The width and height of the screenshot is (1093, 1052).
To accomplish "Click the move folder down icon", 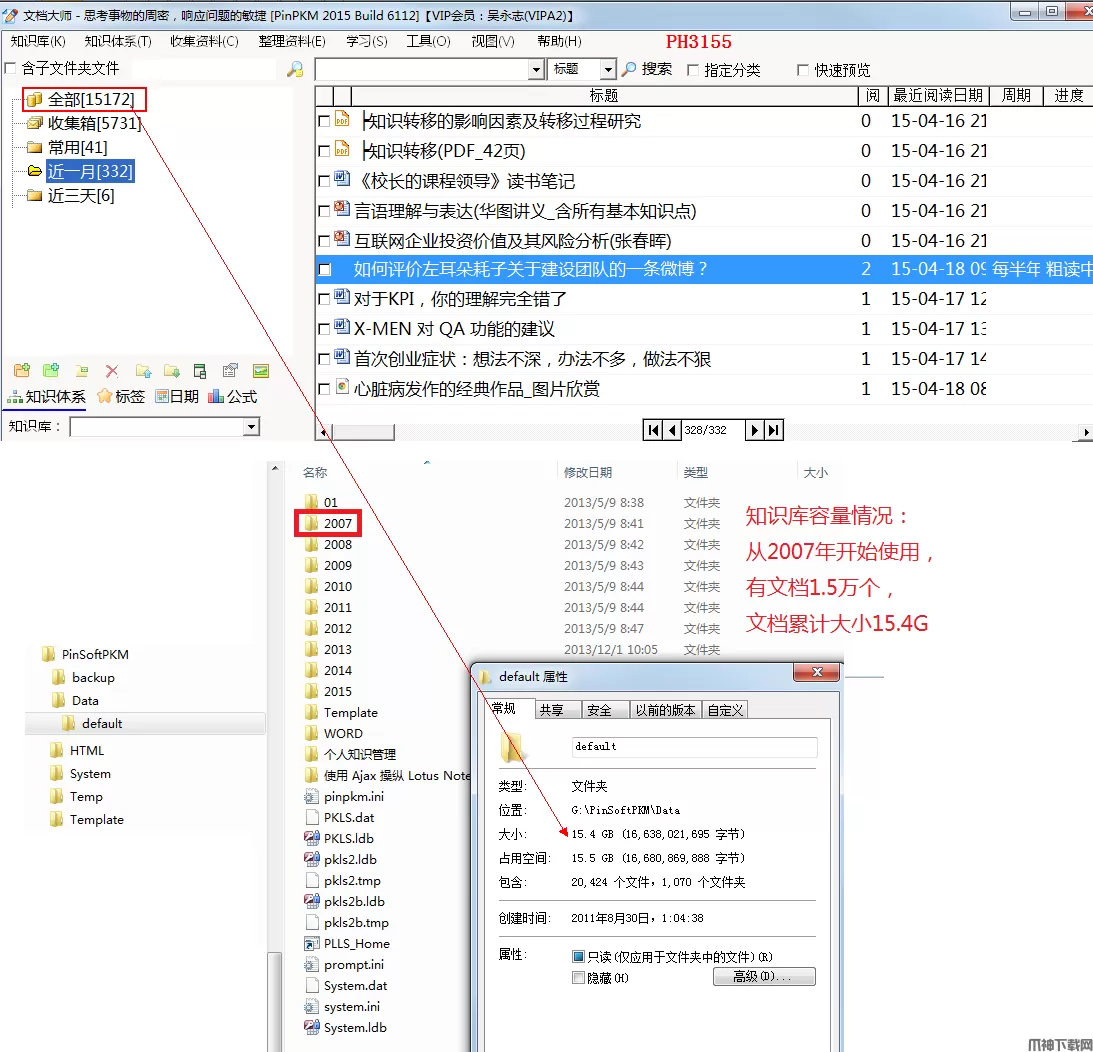I will click(171, 371).
